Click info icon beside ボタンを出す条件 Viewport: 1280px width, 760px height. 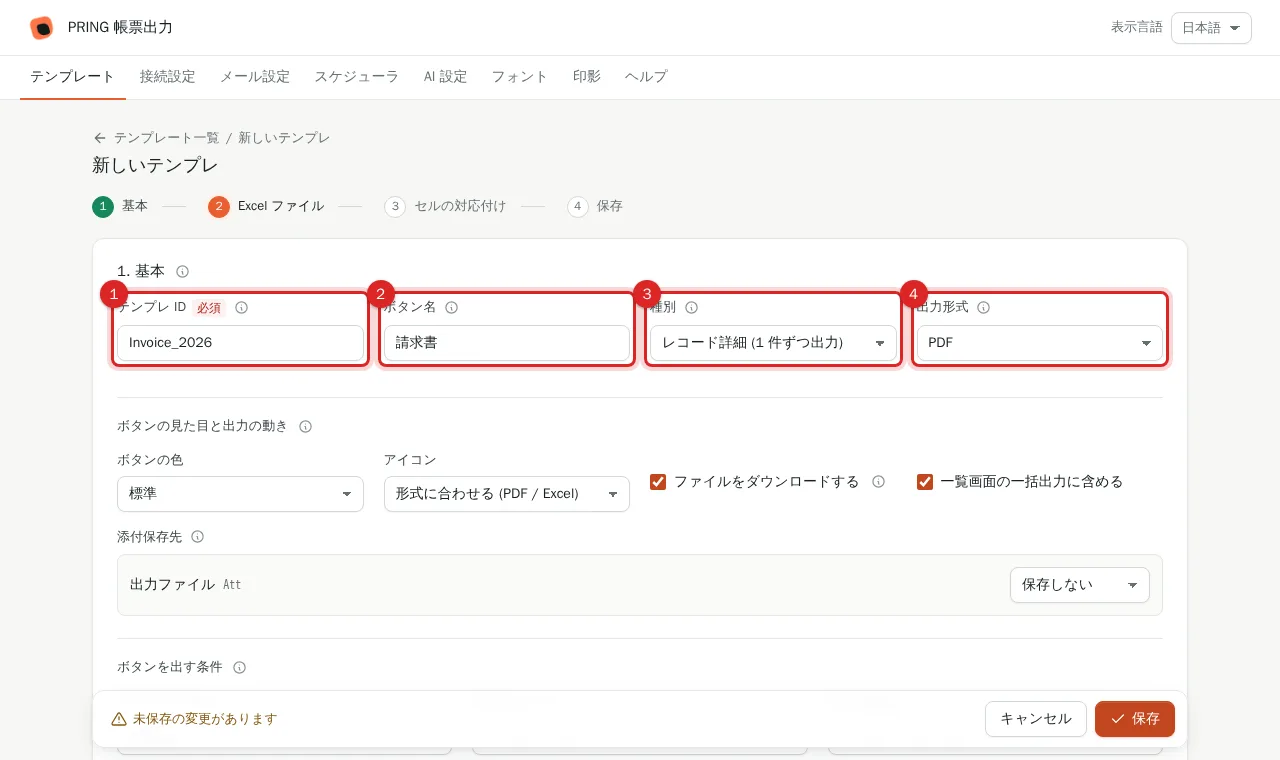[239, 667]
